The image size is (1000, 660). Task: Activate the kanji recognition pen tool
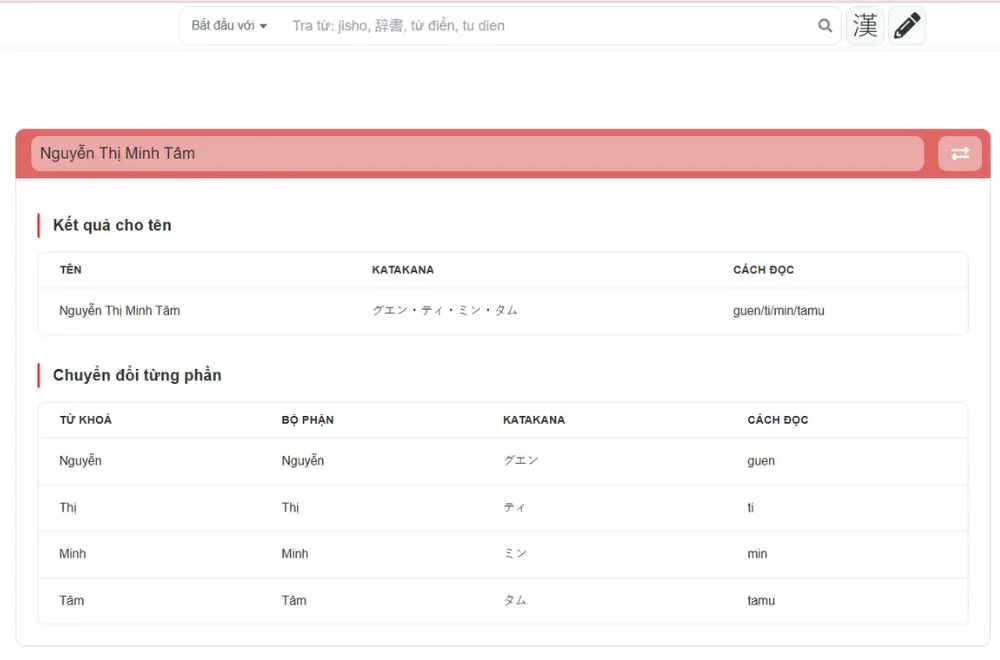(906, 26)
